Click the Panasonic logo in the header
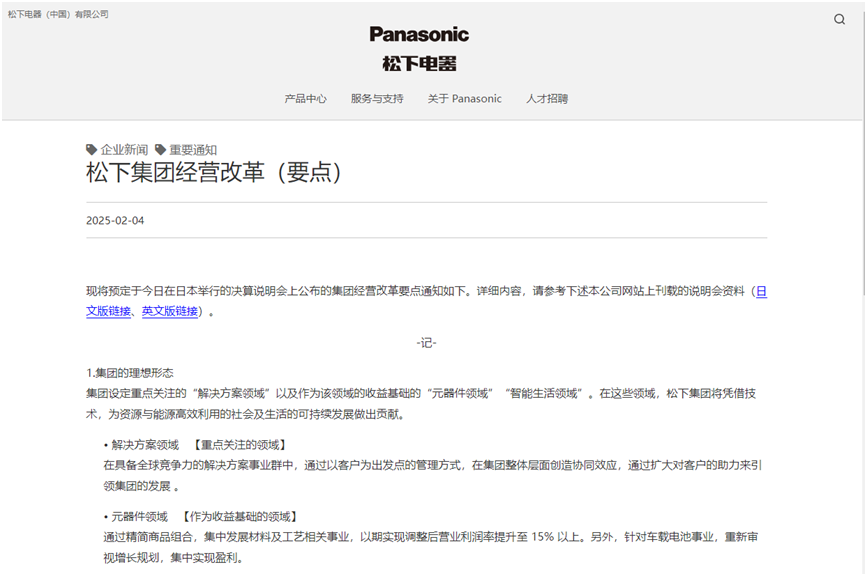The width and height of the screenshot is (867, 576). pyautogui.click(x=419, y=34)
